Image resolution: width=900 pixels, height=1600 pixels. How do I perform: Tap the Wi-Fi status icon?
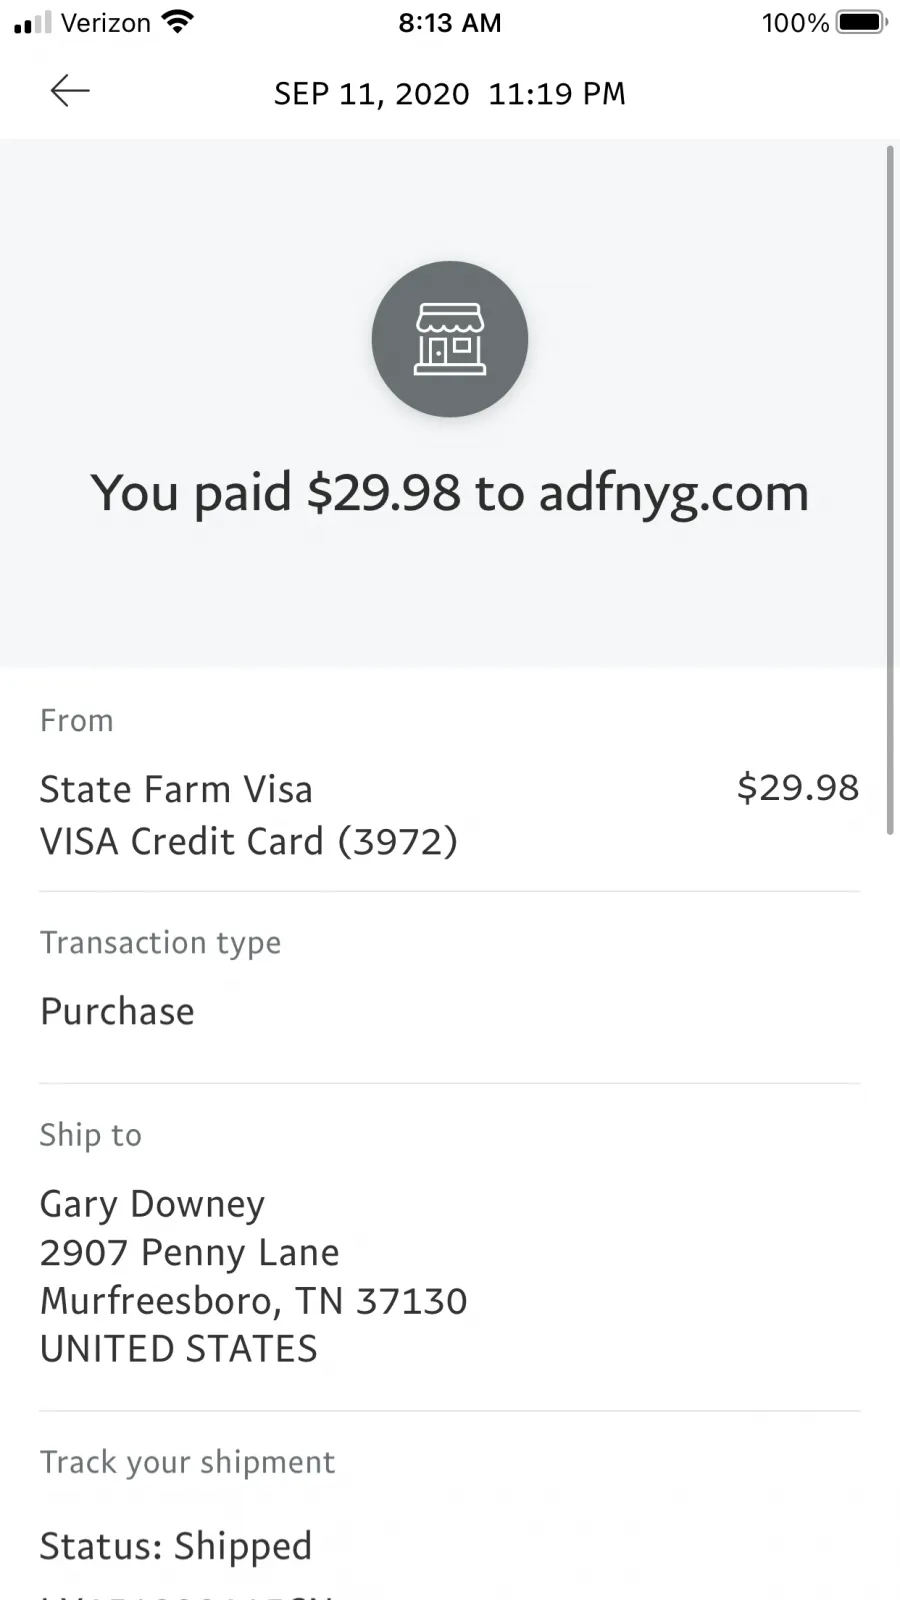tap(178, 22)
